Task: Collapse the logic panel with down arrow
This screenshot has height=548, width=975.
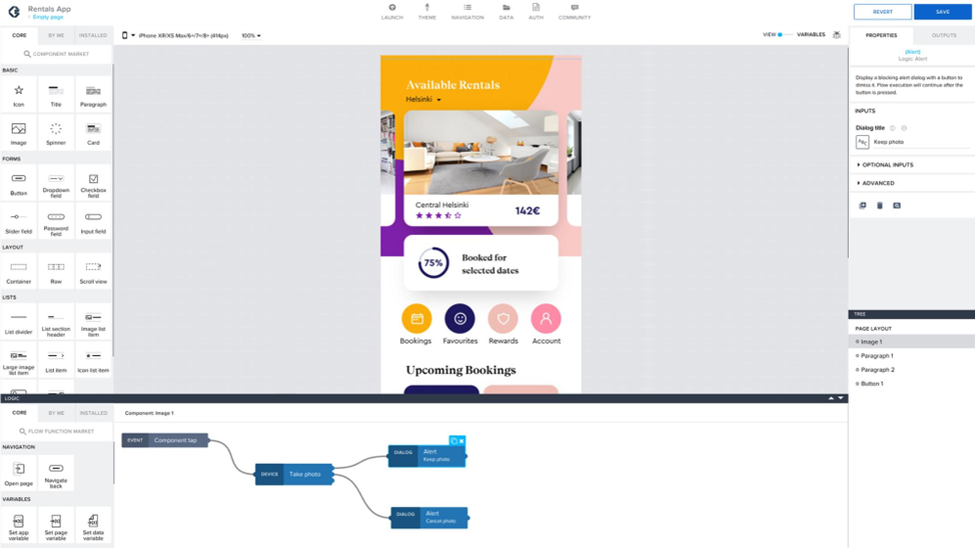Action: click(x=841, y=398)
